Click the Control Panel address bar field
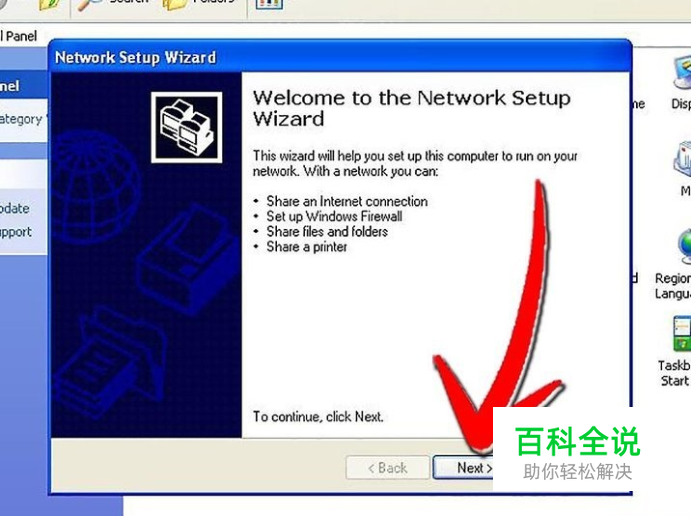The image size is (691, 516). click(19, 36)
